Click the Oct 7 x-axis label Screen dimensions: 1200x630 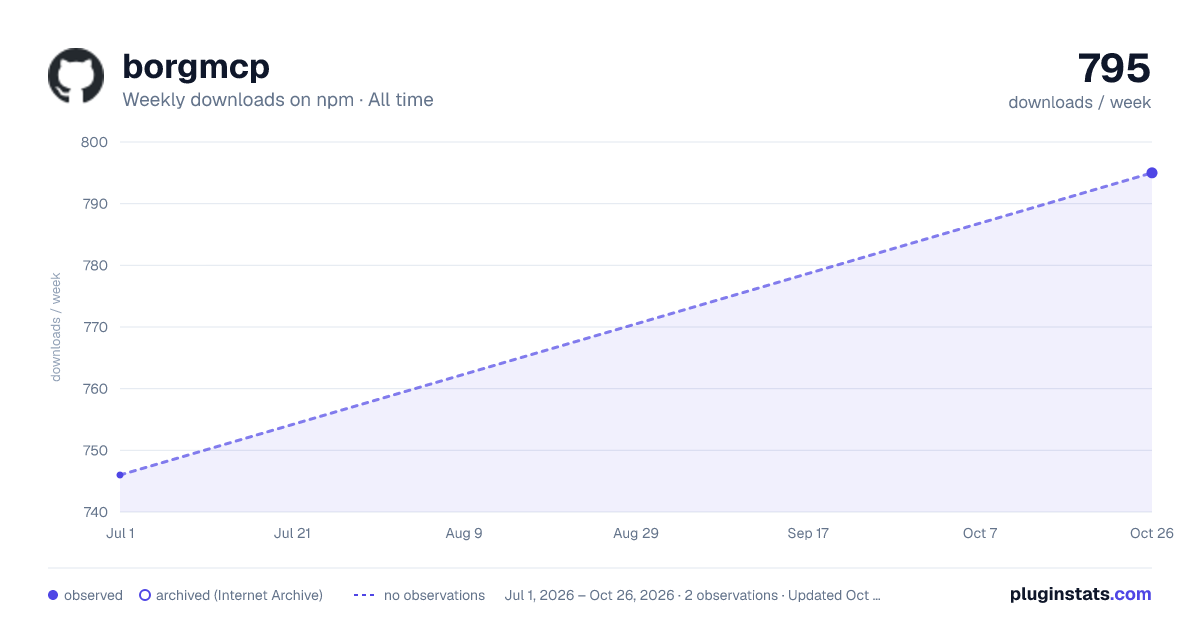(x=980, y=533)
